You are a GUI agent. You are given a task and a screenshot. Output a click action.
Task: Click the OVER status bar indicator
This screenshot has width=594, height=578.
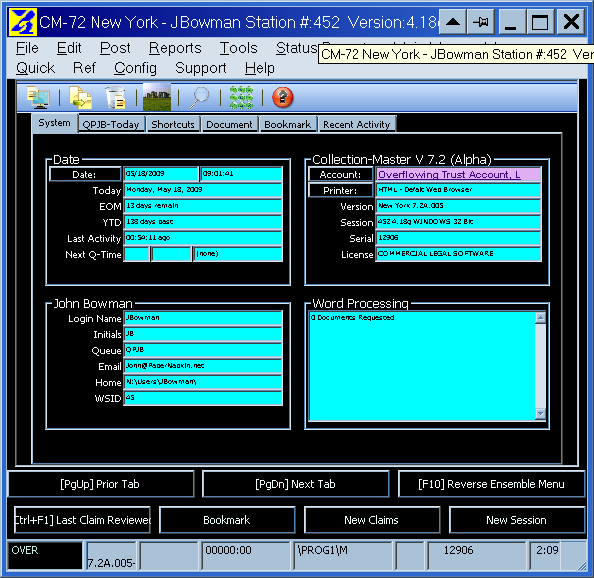coord(45,555)
